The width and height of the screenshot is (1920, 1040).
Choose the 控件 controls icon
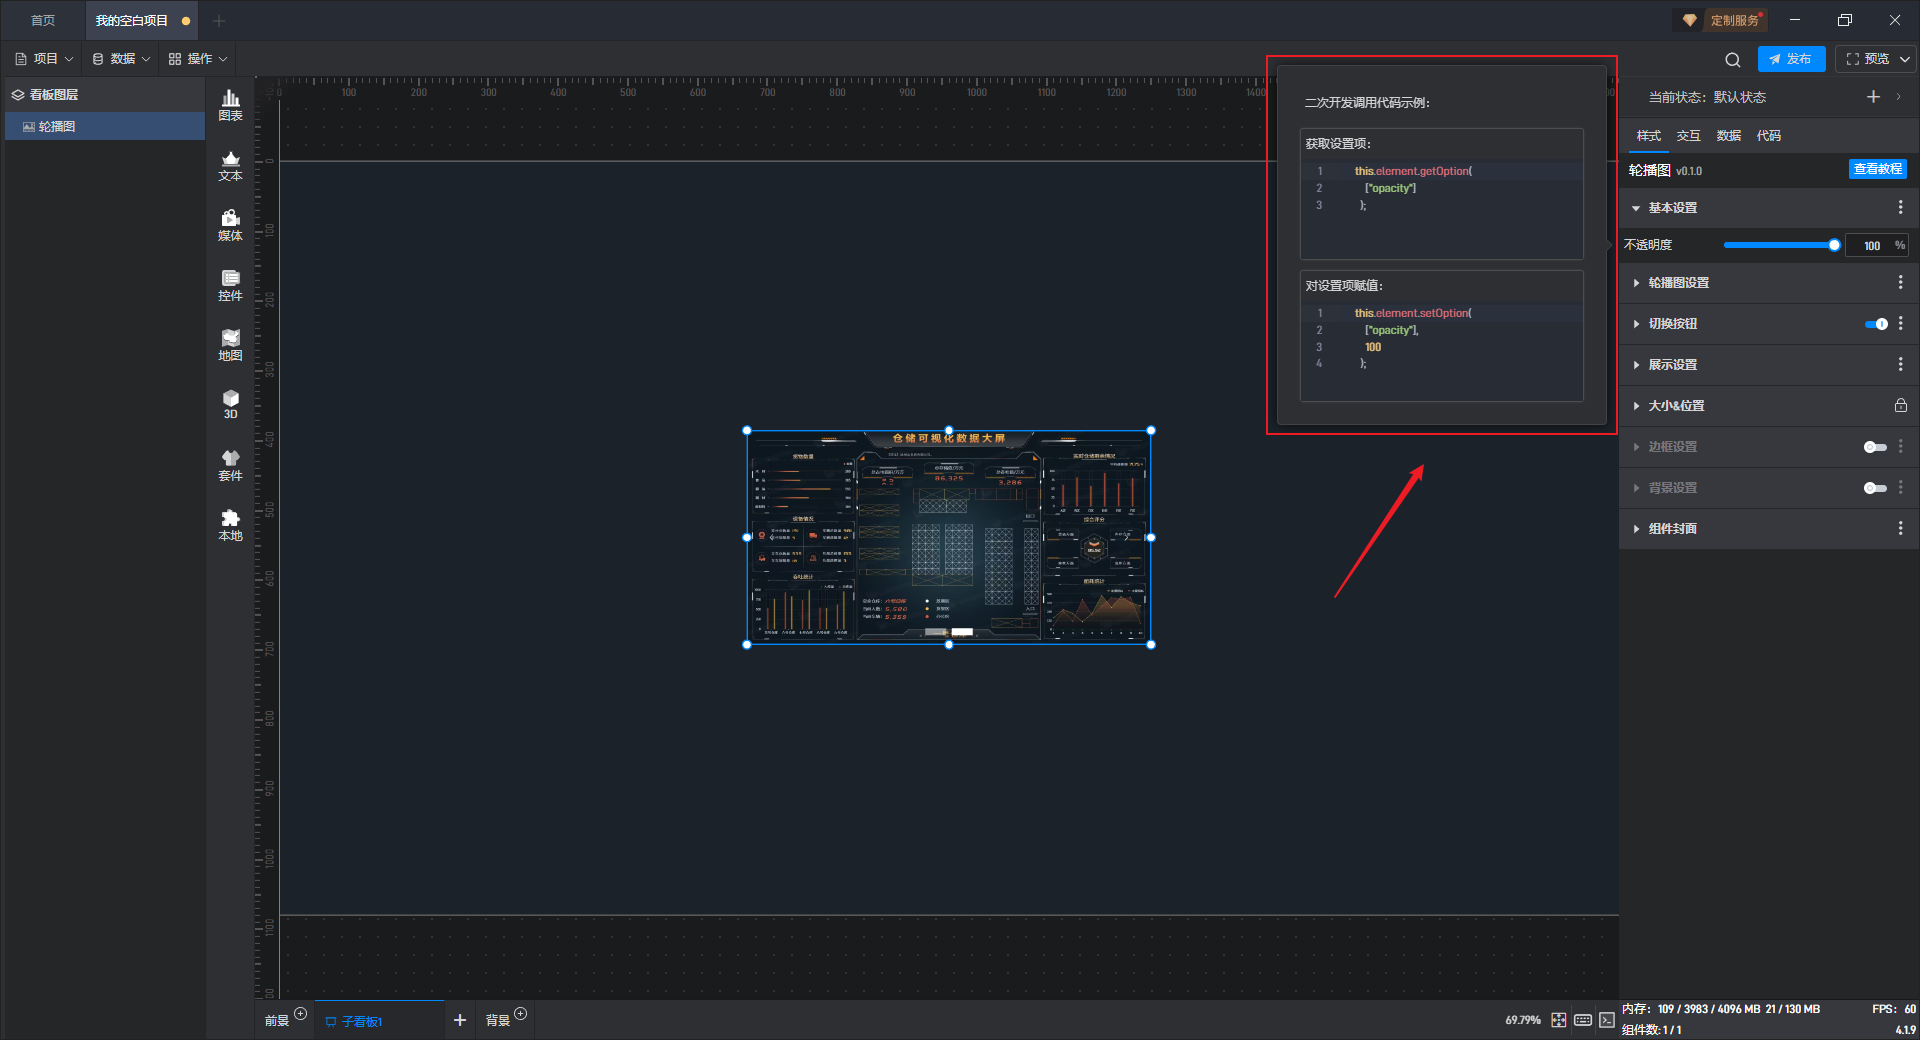(x=230, y=285)
